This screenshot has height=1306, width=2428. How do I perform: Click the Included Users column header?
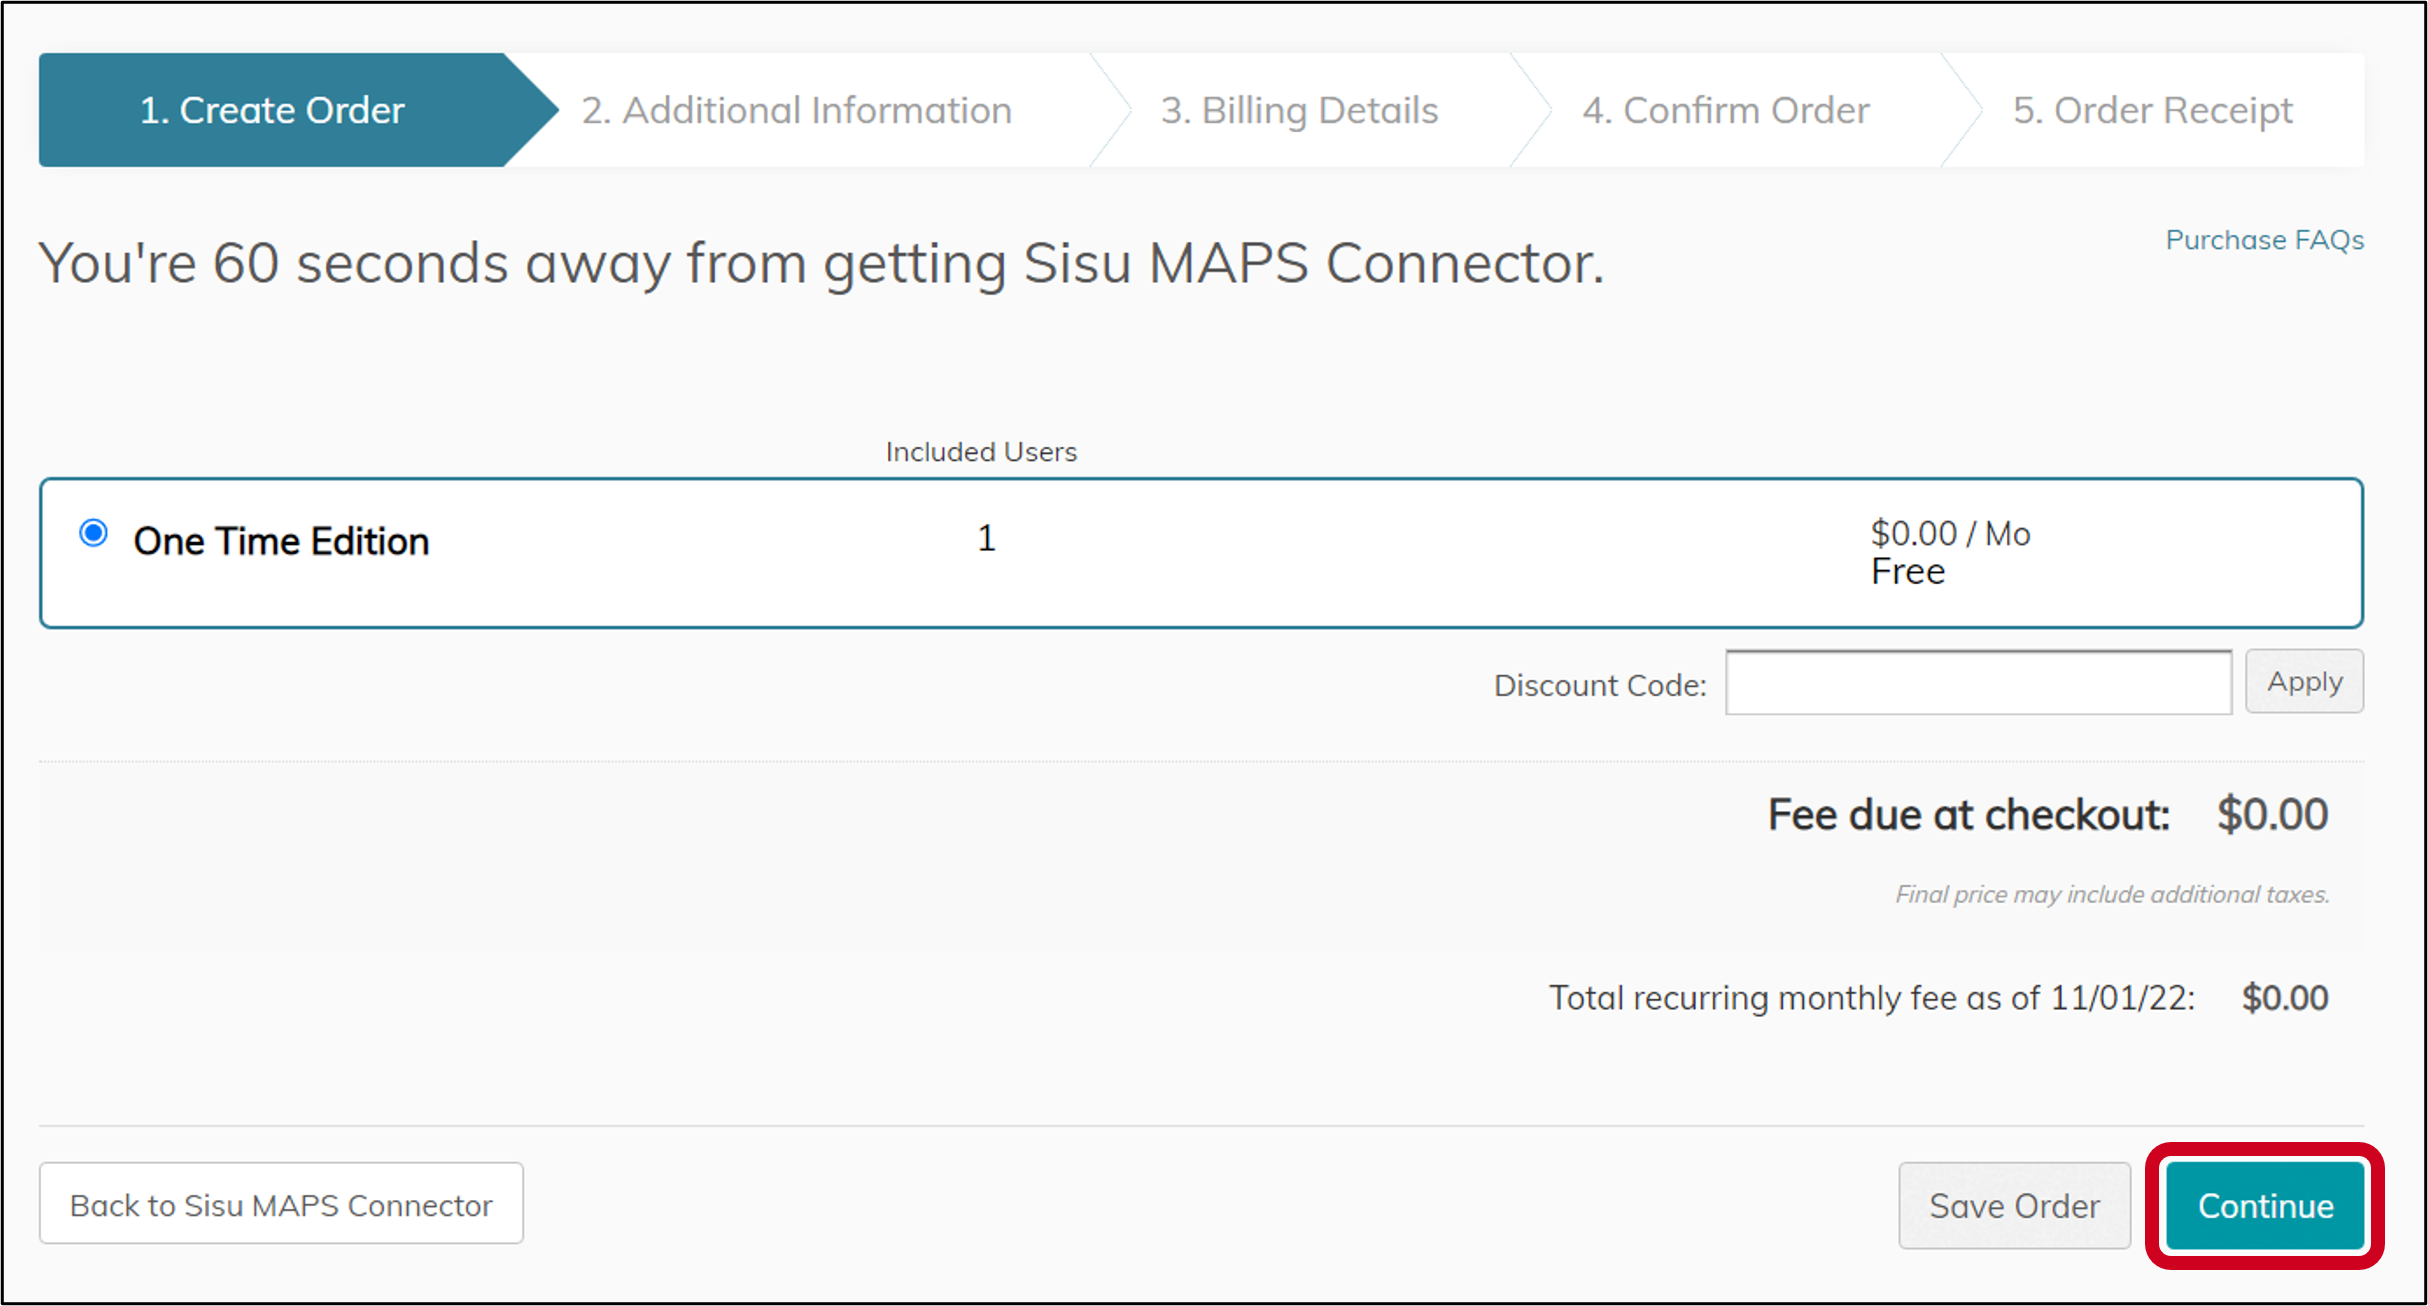(981, 452)
